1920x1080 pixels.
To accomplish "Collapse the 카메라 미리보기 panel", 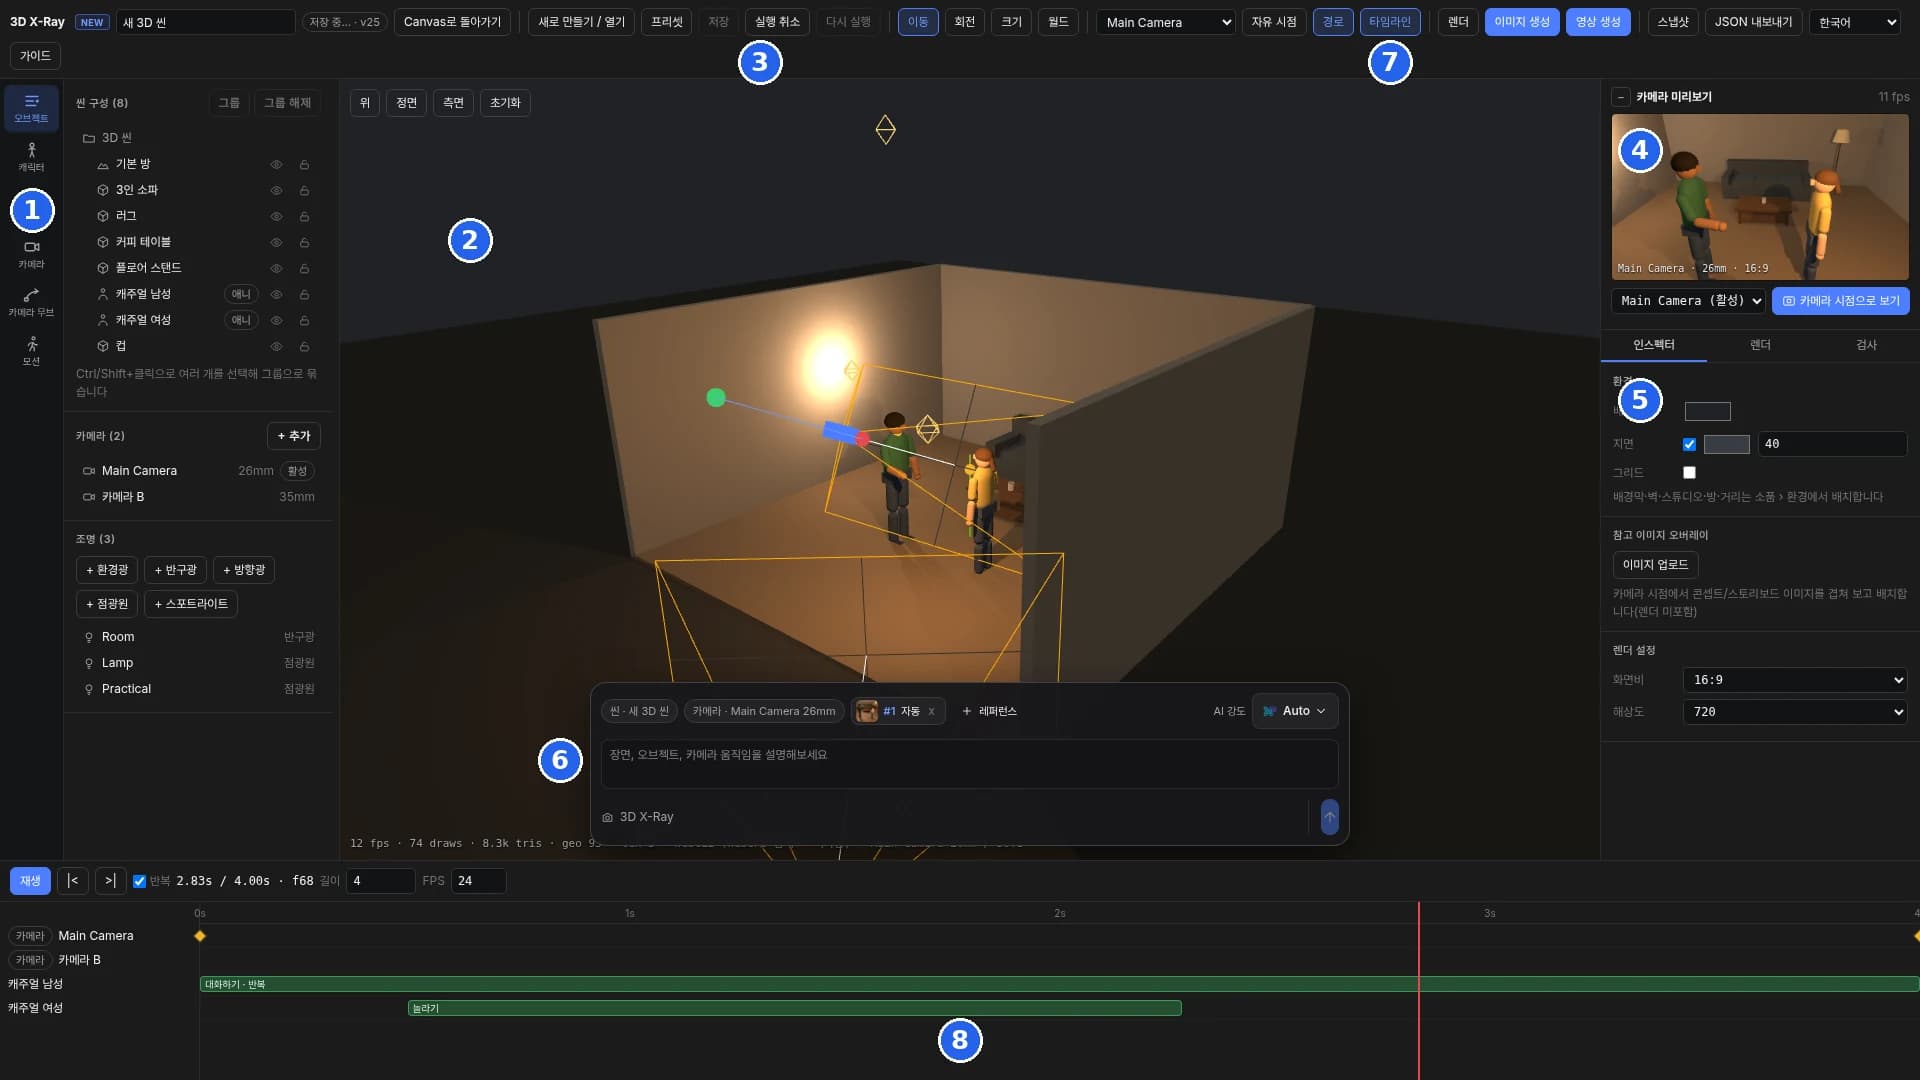I will point(1620,97).
